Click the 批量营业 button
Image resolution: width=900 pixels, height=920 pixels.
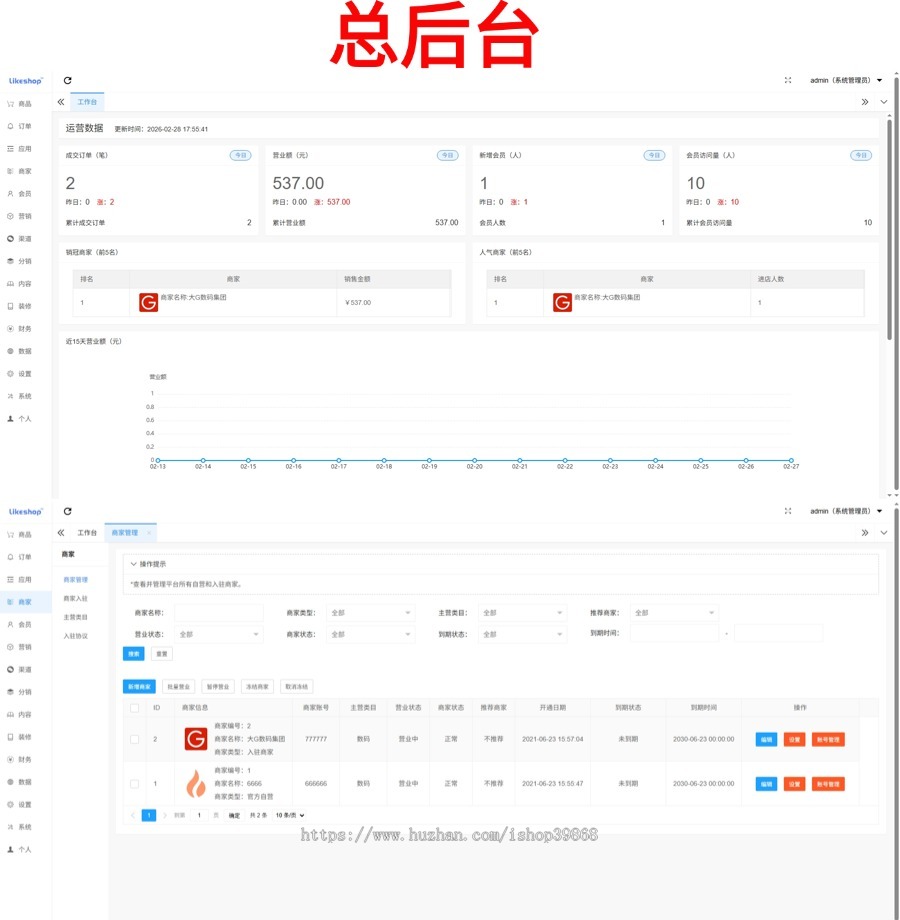click(178, 686)
